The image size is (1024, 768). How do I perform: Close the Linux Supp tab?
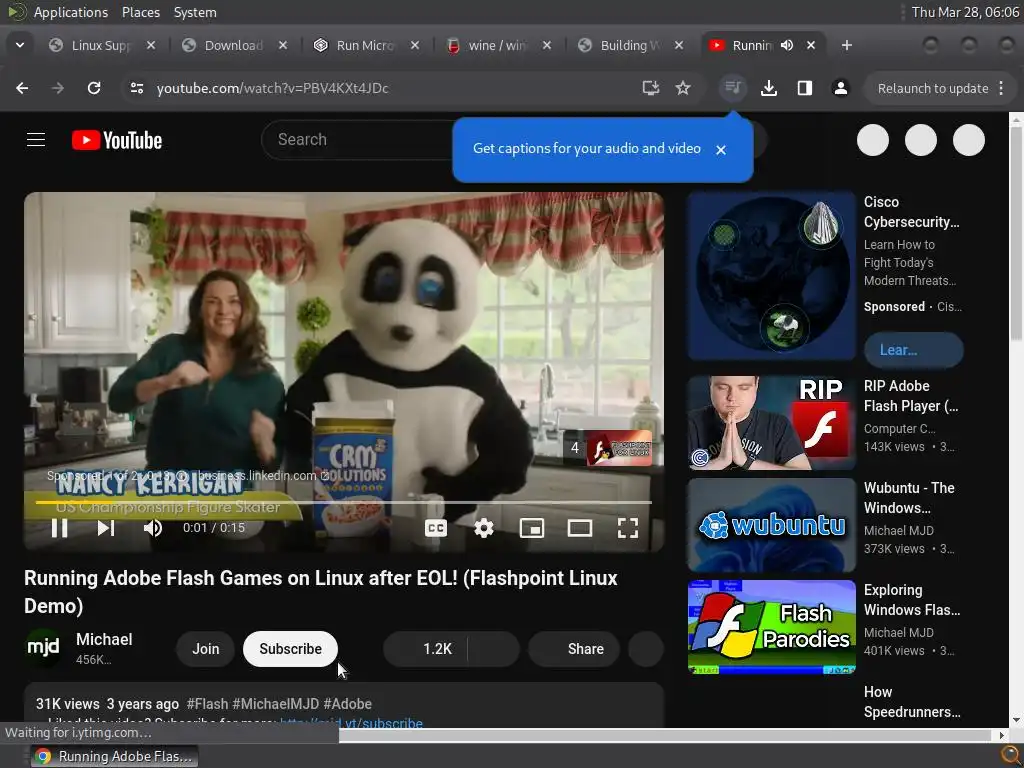(x=151, y=45)
